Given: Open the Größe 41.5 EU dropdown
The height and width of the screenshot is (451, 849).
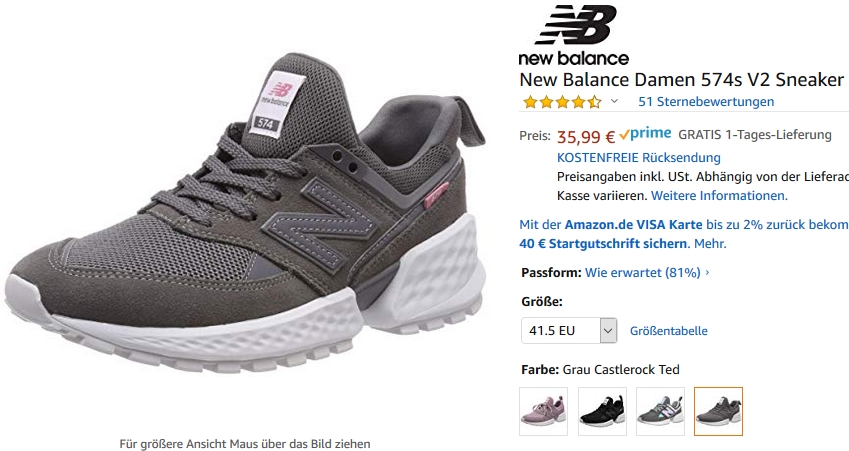Looking at the screenshot, I should click(x=569, y=330).
